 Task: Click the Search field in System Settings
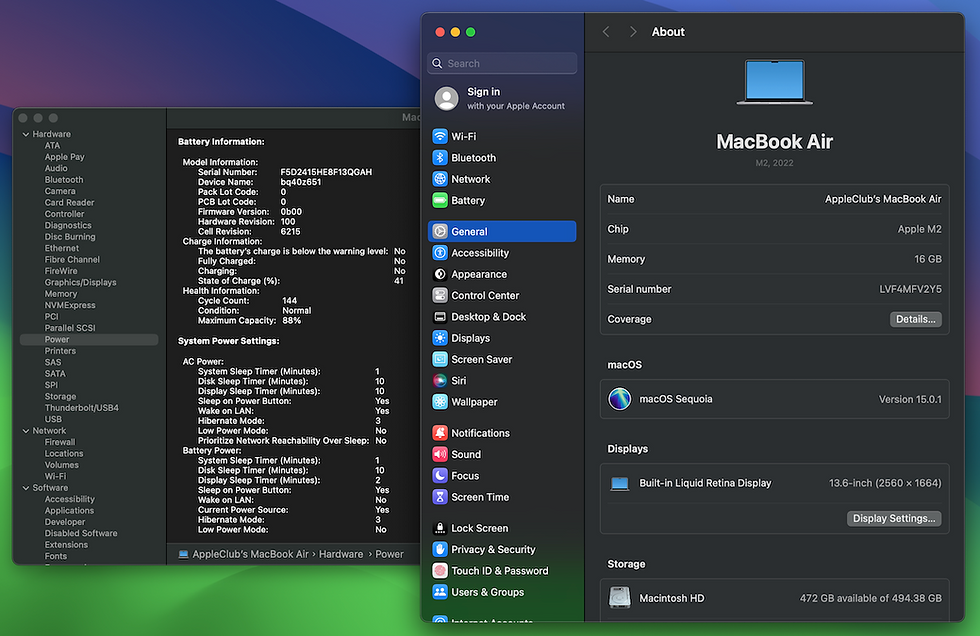point(502,63)
